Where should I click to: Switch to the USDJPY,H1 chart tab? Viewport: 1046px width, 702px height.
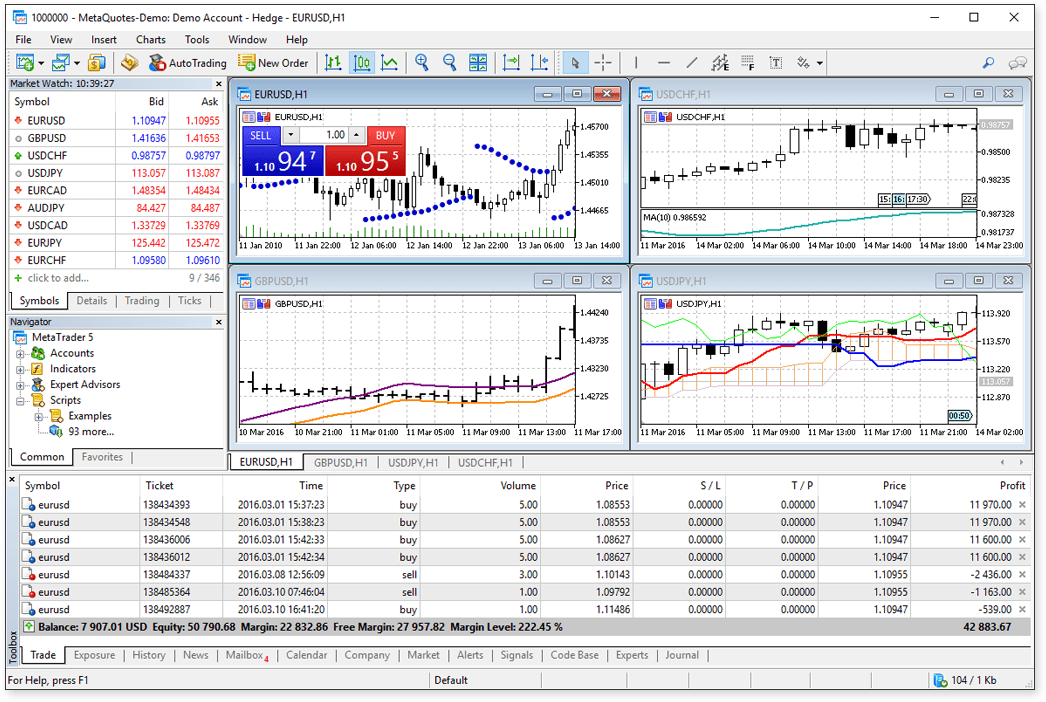(413, 462)
